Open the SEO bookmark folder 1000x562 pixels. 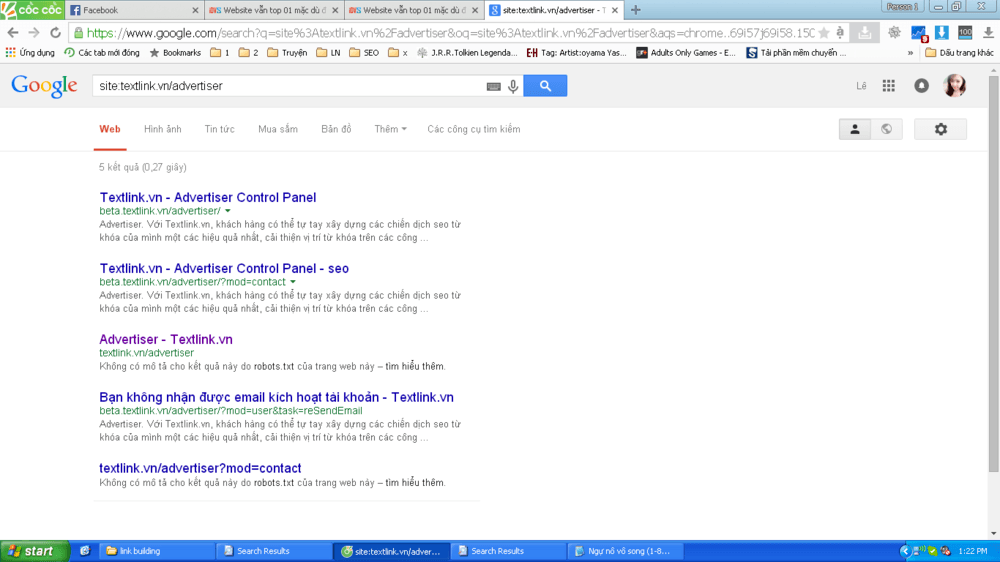click(364, 53)
